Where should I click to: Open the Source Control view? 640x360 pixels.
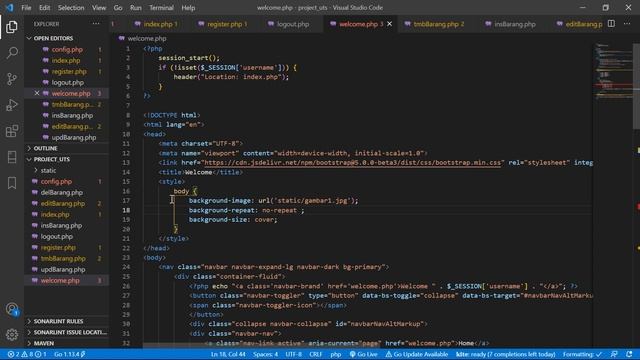12,79
